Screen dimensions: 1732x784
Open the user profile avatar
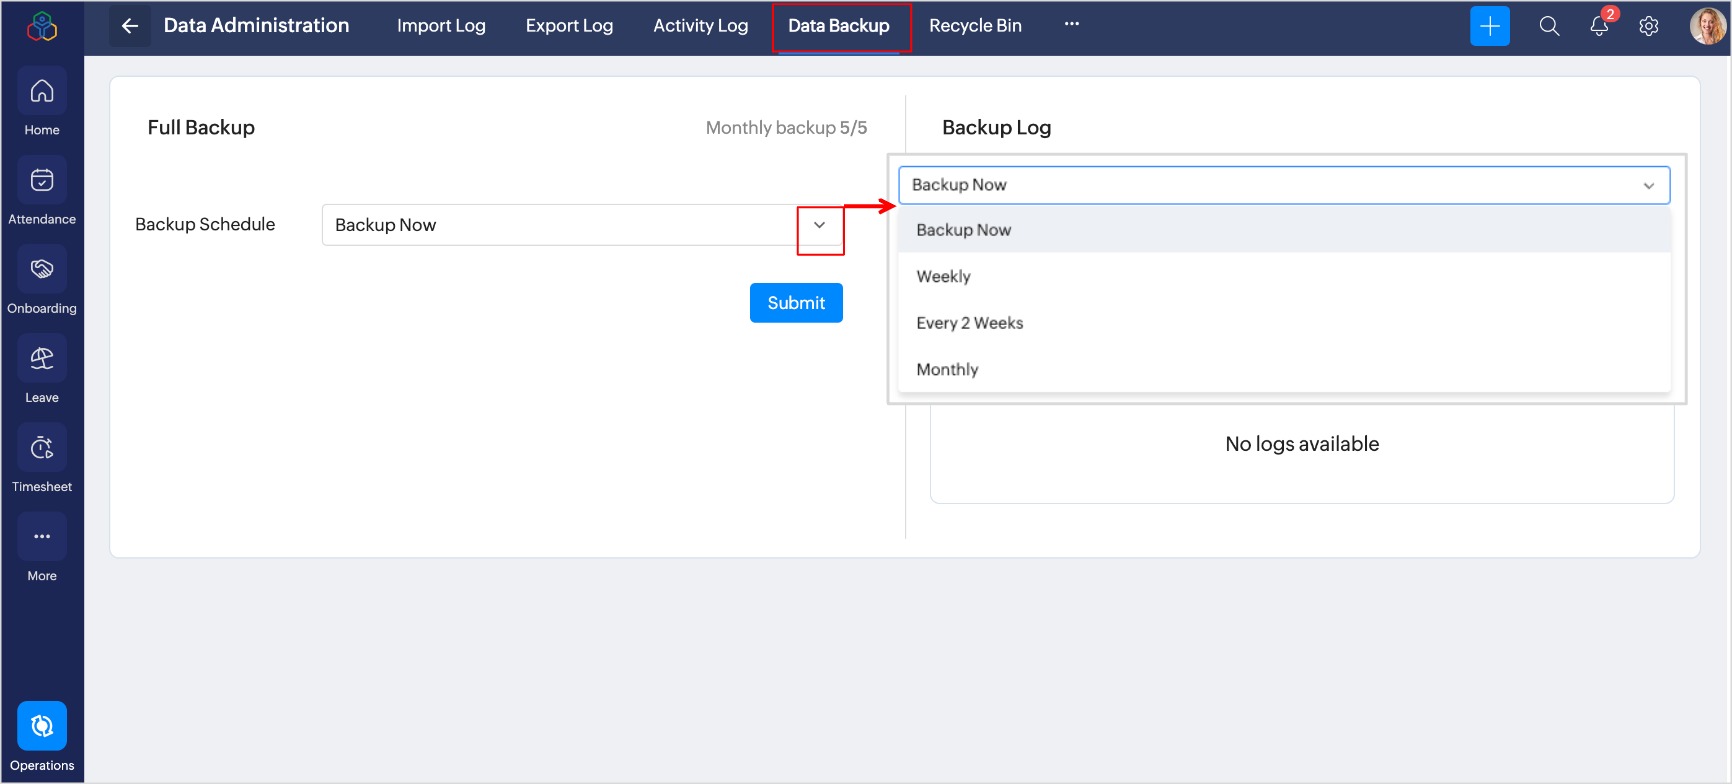click(x=1706, y=26)
